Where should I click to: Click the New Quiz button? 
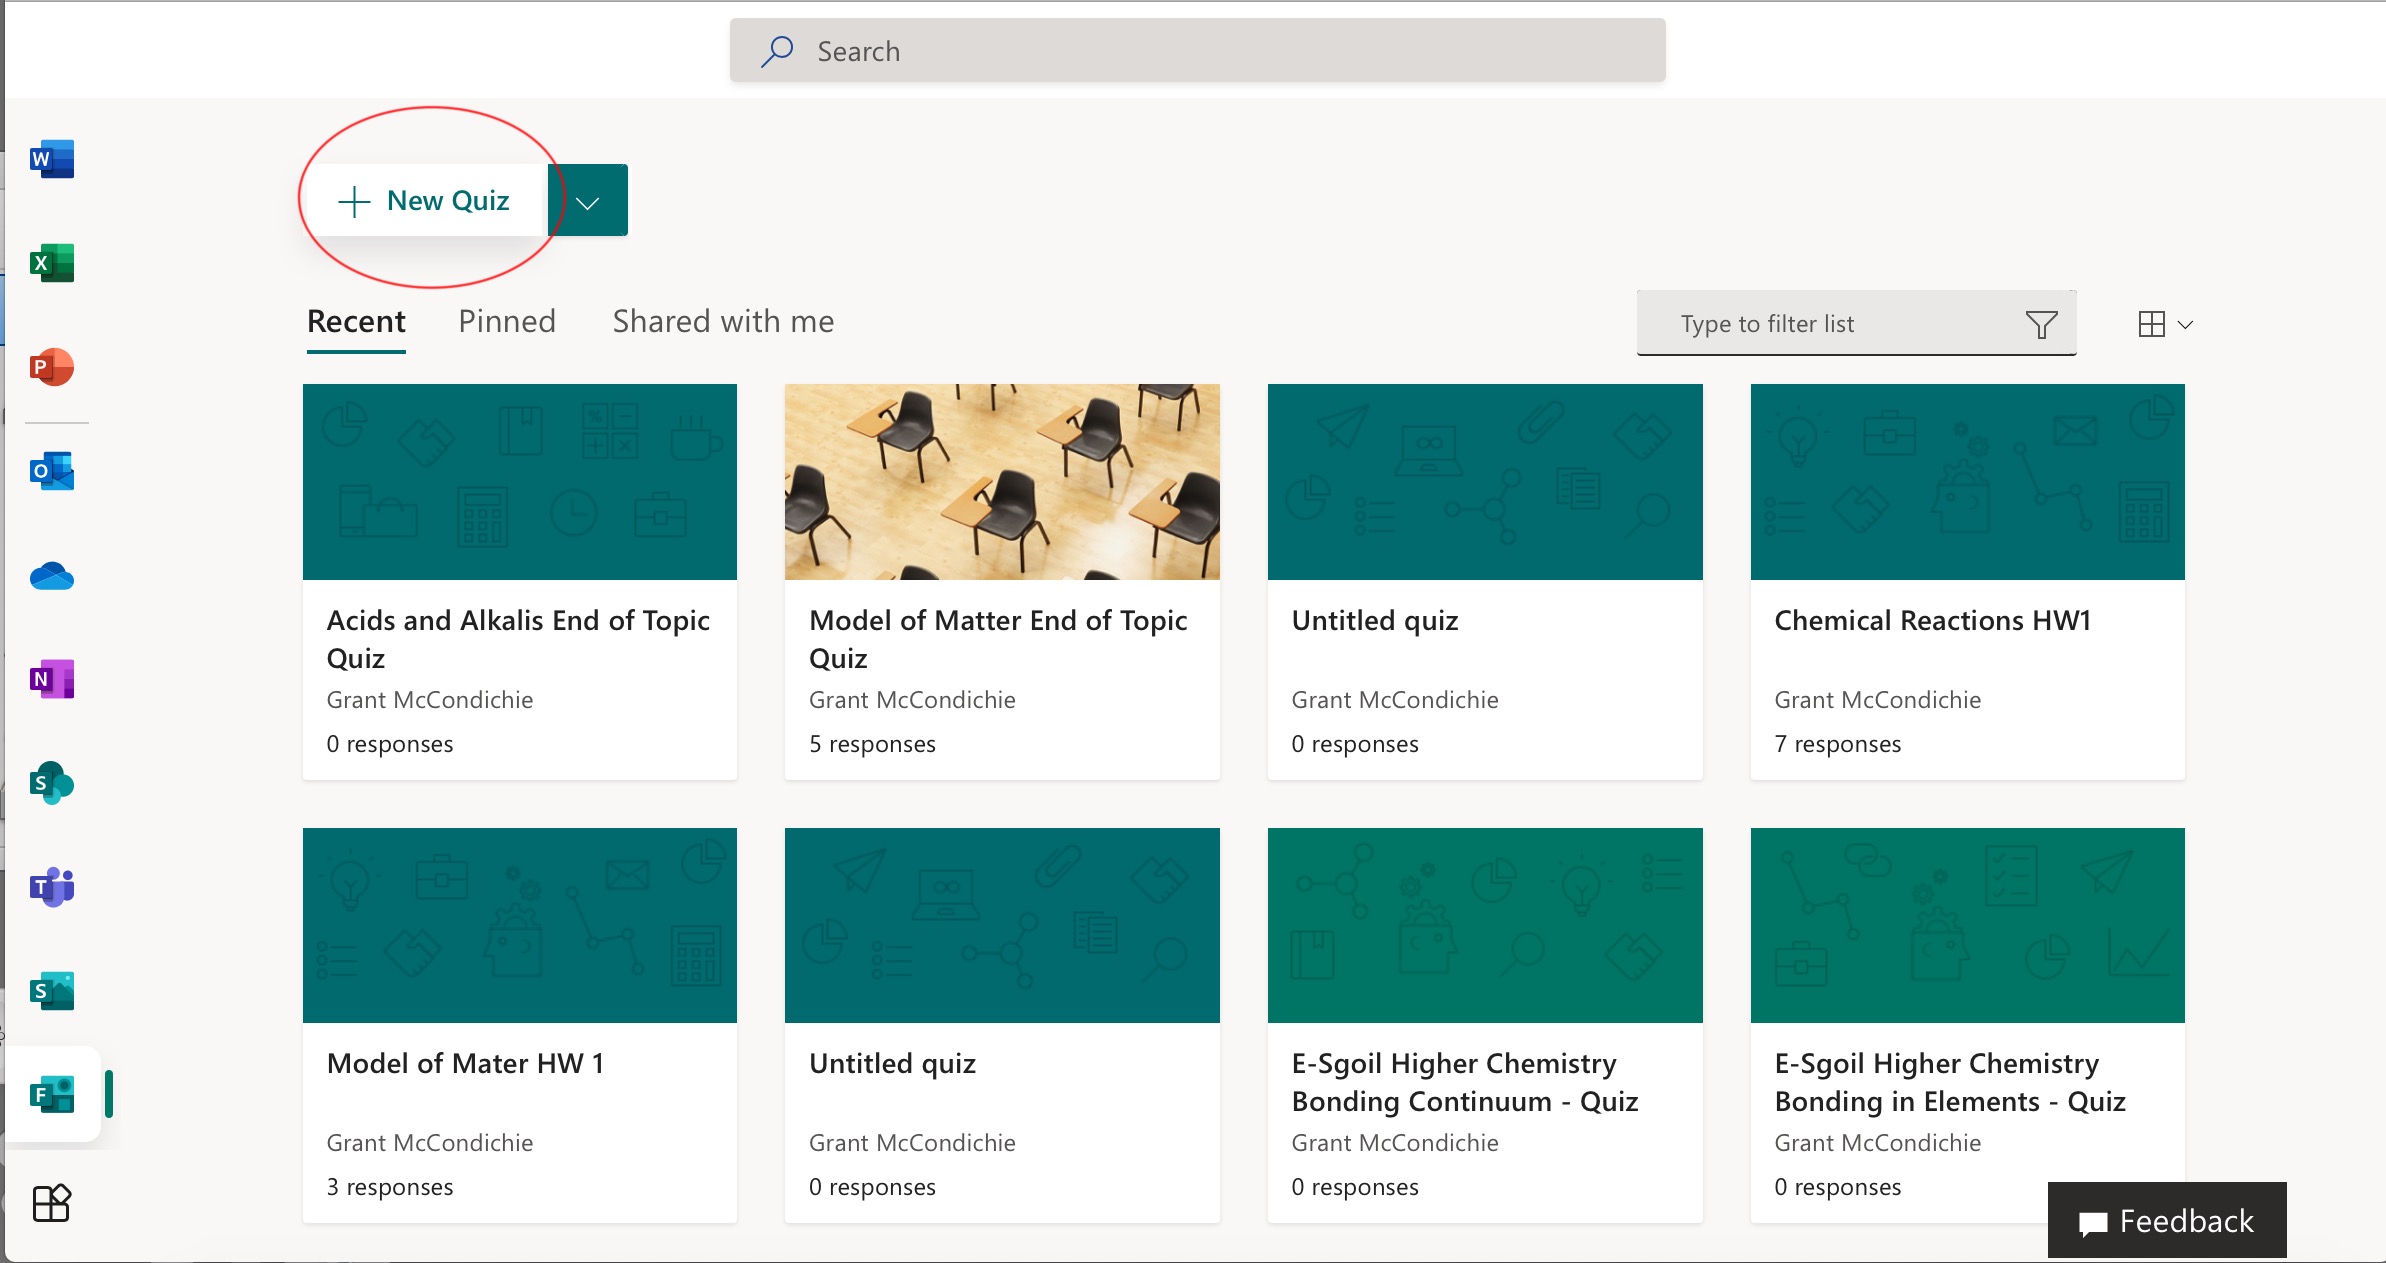point(425,201)
